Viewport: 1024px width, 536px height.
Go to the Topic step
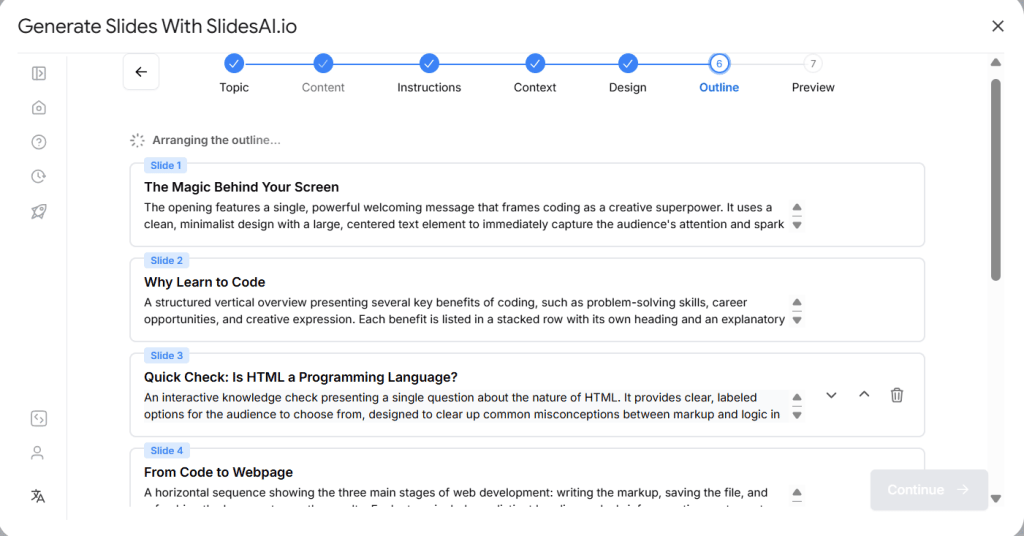tap(234, 64)
